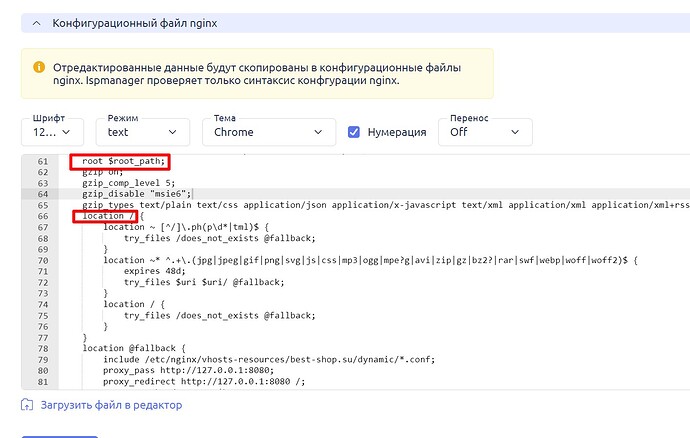This screenshot has height=438, width=690.
Task: Click line number 78 in the gutter
Action: (x=43, y=349)
